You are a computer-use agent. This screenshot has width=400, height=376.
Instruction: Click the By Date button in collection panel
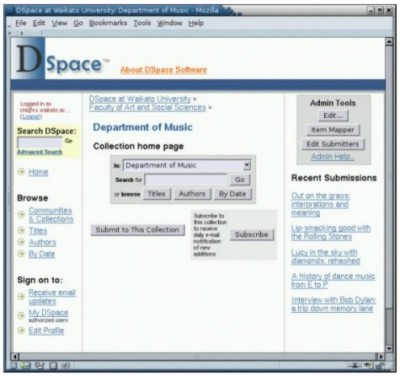(232, 194)
